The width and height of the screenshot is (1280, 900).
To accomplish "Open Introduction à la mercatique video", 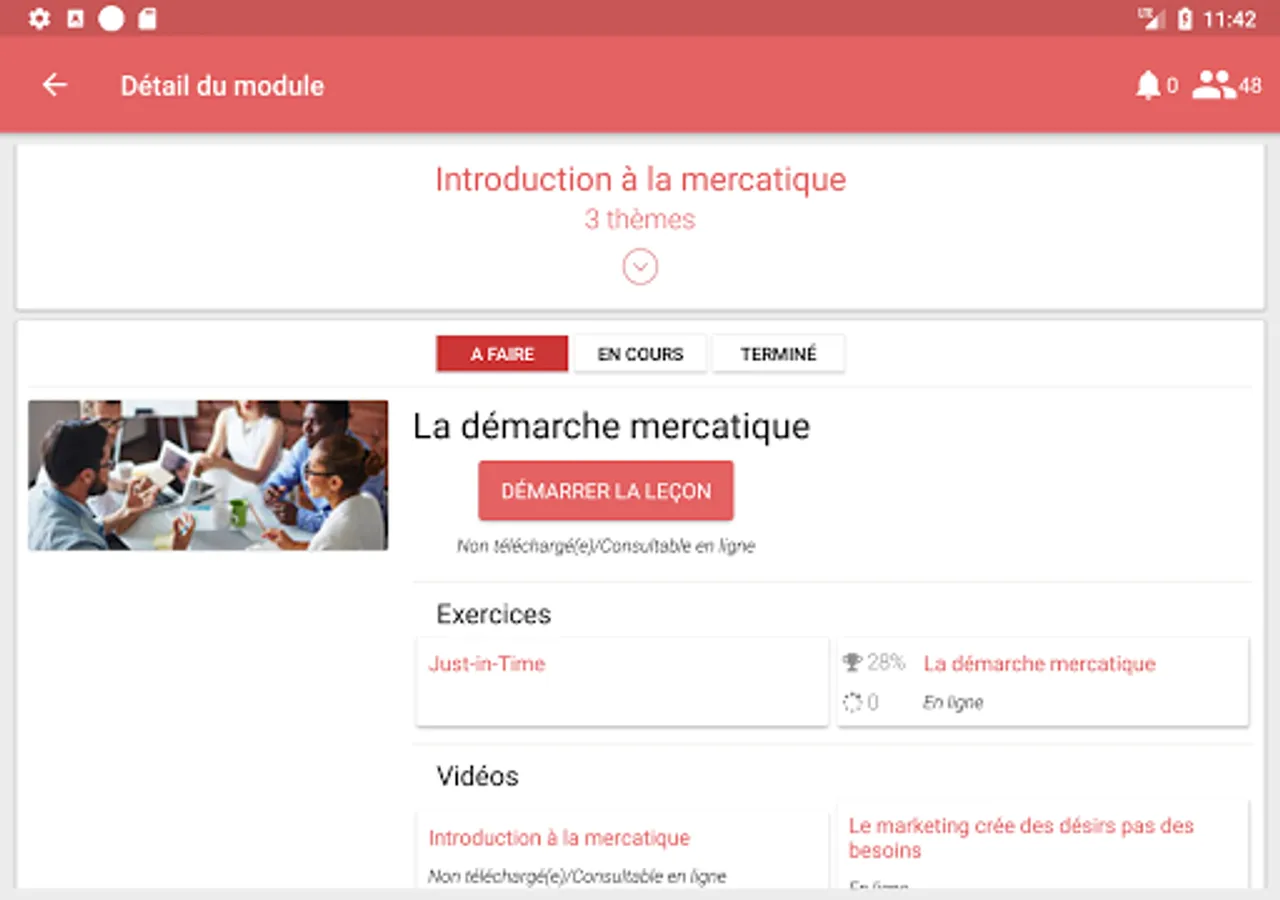I will tap(622, 848).
